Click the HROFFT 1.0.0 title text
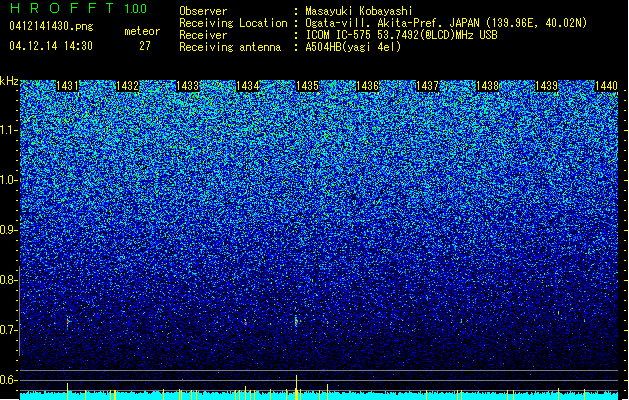 click(x=79, y=8)
